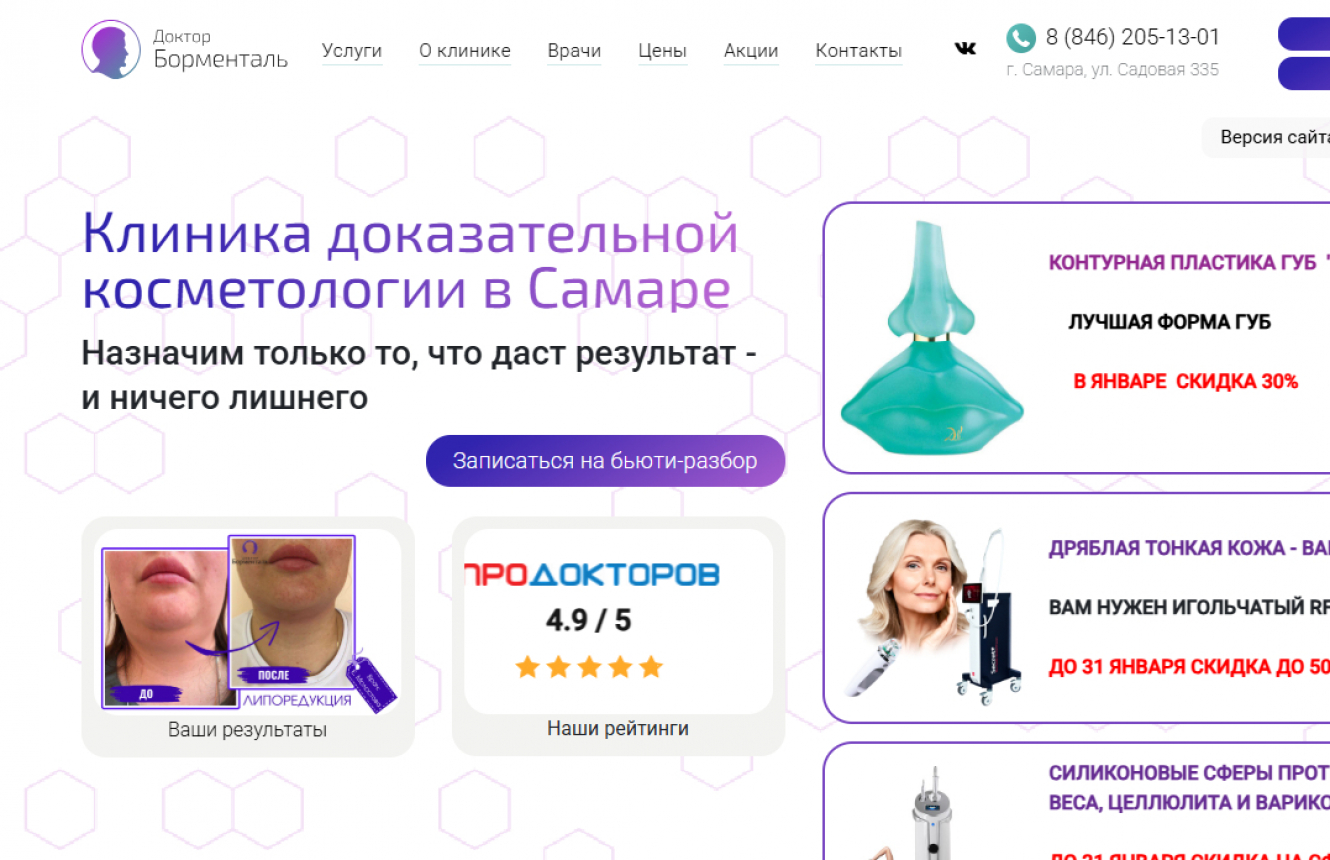Click the five gold stars rating
Image resolution: width=1330 pixels, height=860 pixels.
tap(589, 666)
